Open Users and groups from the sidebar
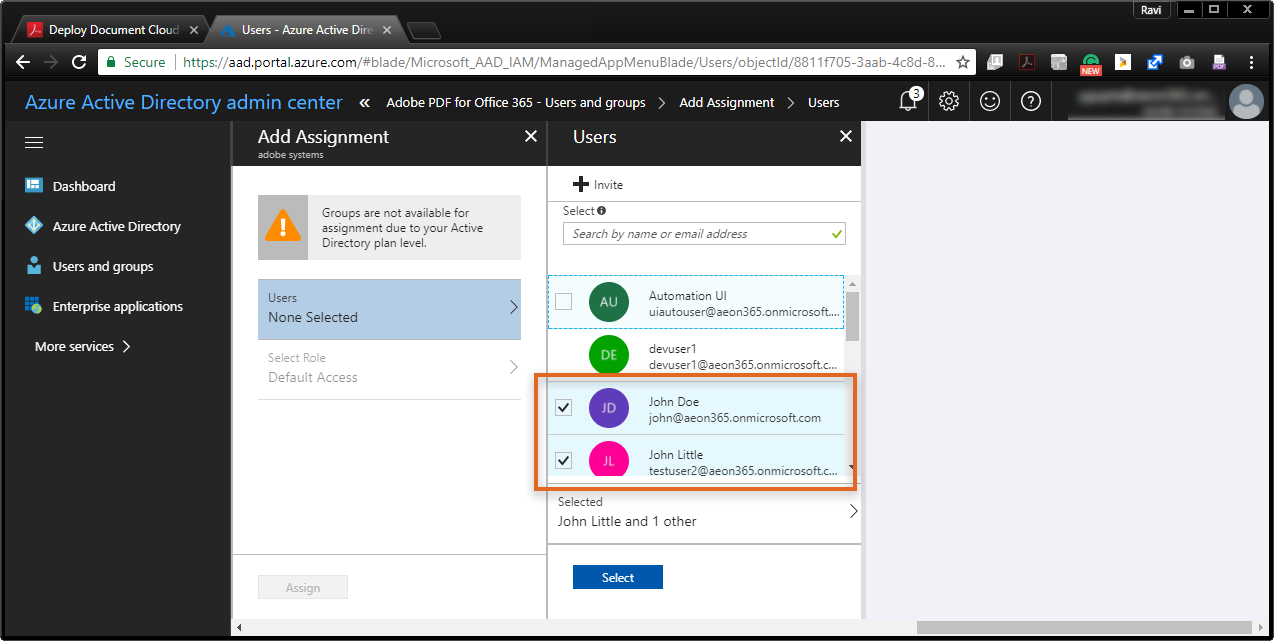 [x=103, y=266]
